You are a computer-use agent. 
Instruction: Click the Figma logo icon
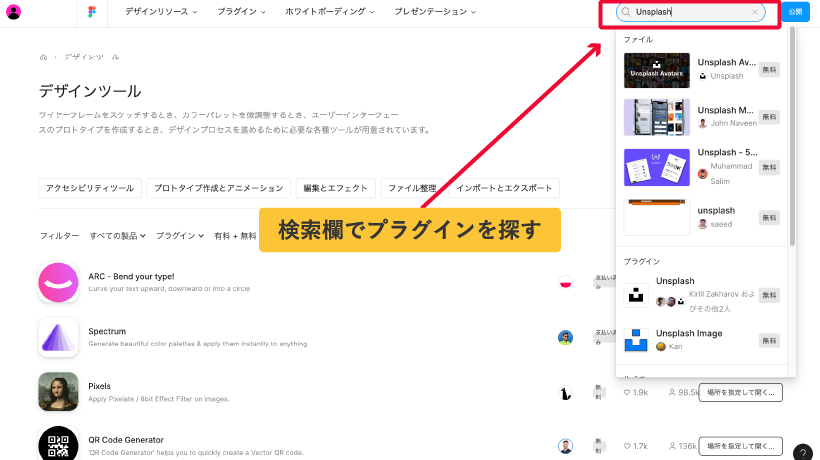tap(92, 12)
